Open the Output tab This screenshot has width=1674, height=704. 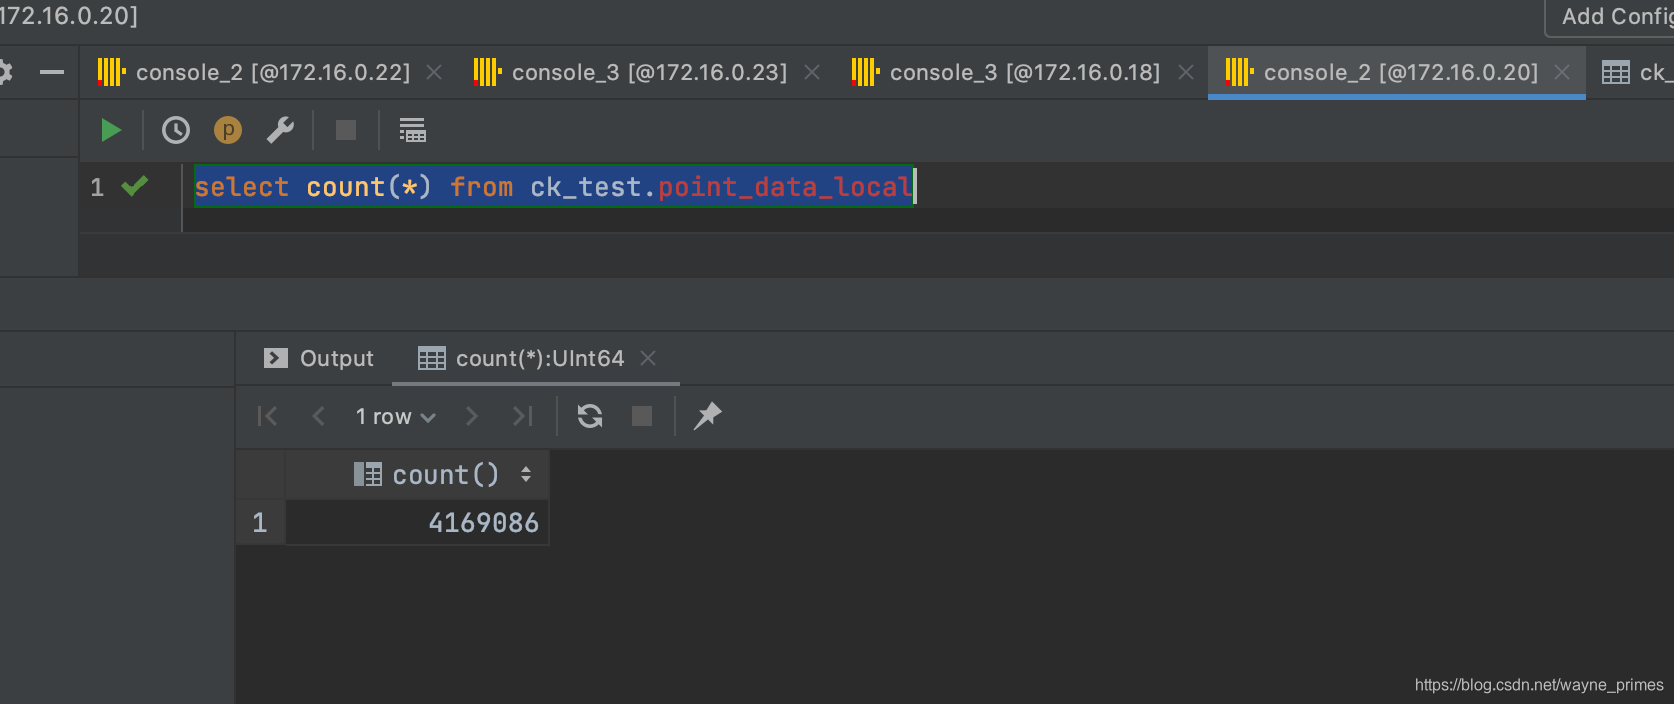319,358
